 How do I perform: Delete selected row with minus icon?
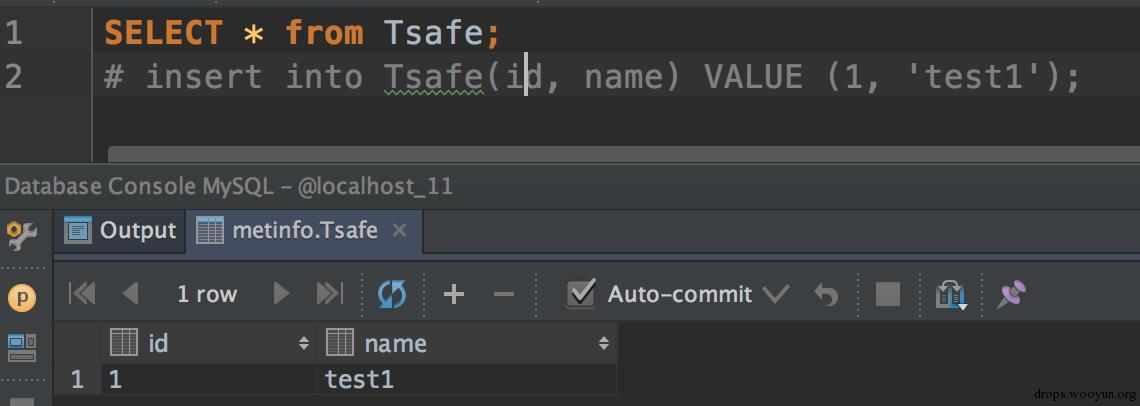(x=504, y=293)
